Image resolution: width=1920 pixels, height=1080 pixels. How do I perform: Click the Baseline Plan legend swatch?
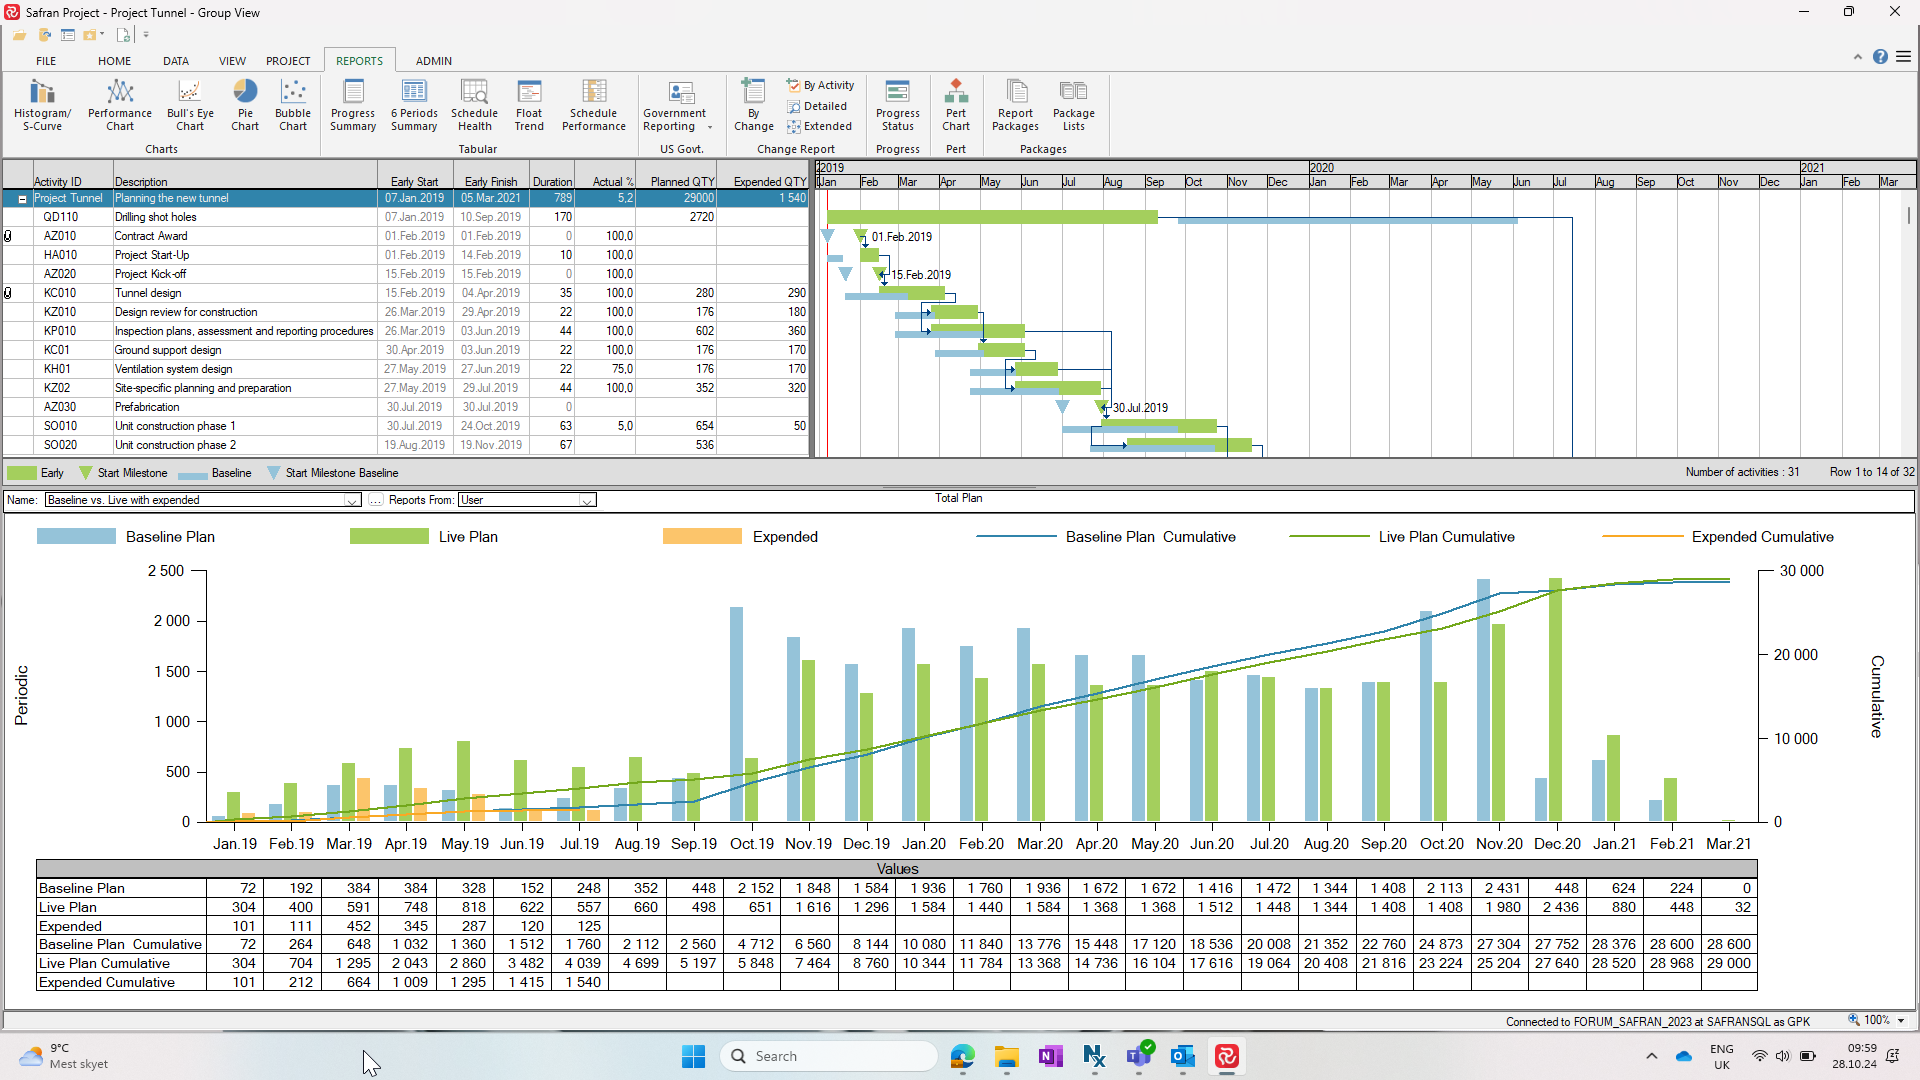76,537
